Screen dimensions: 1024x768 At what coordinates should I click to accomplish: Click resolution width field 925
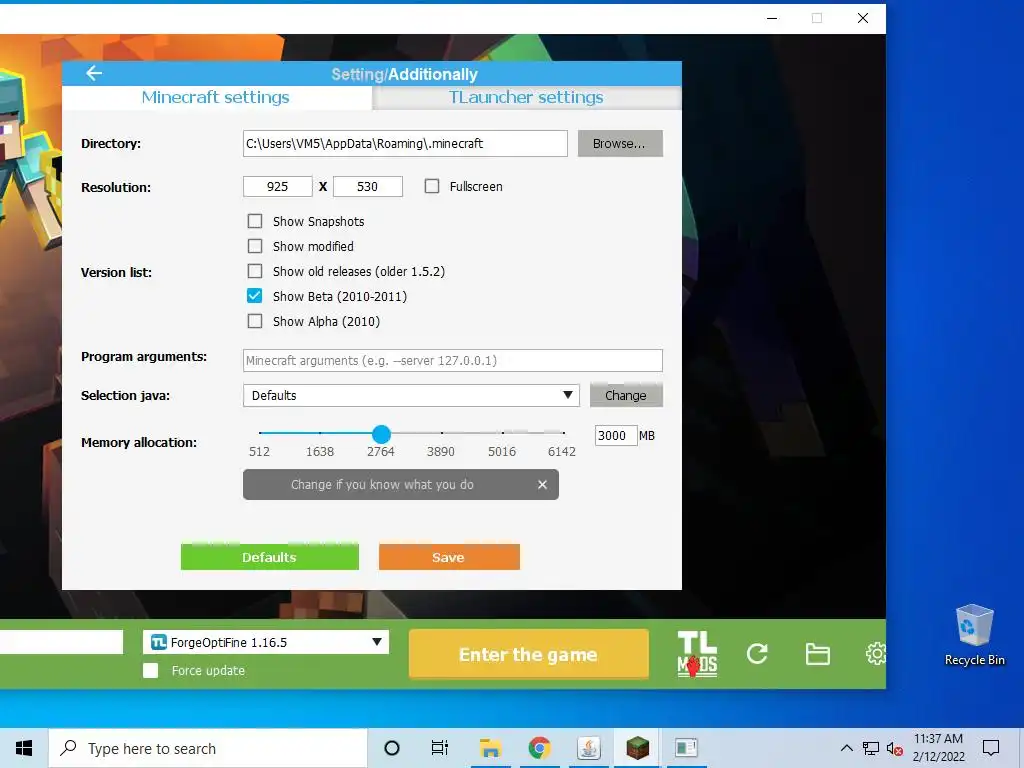278,187
